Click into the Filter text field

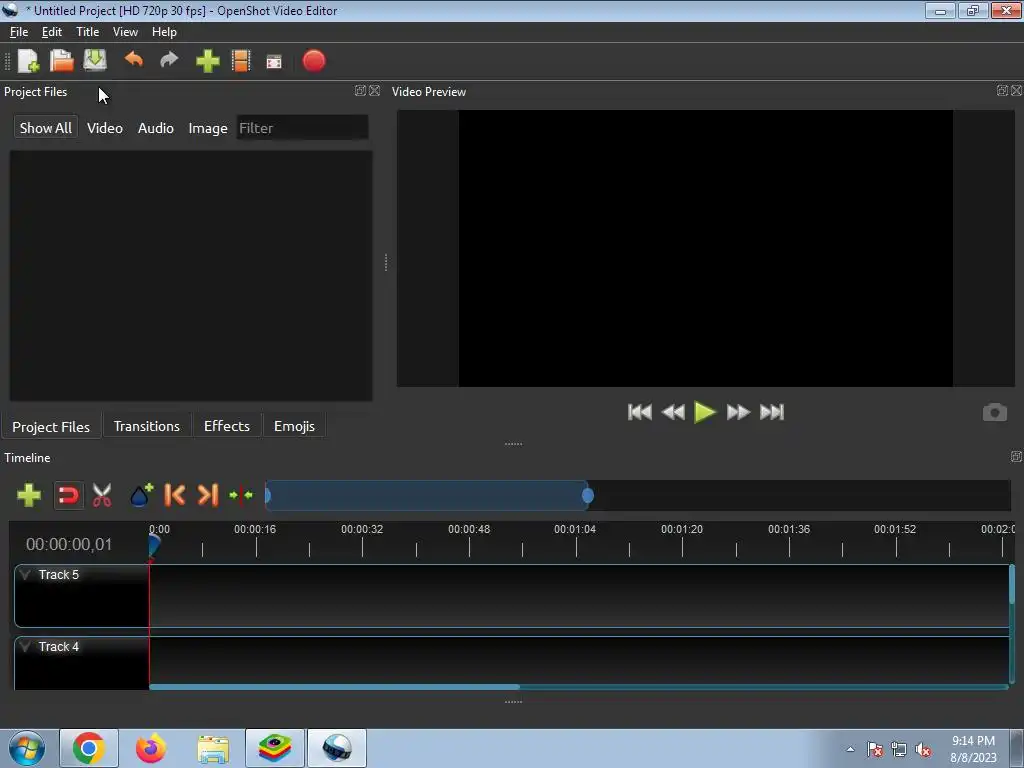(x=302, y=128)
